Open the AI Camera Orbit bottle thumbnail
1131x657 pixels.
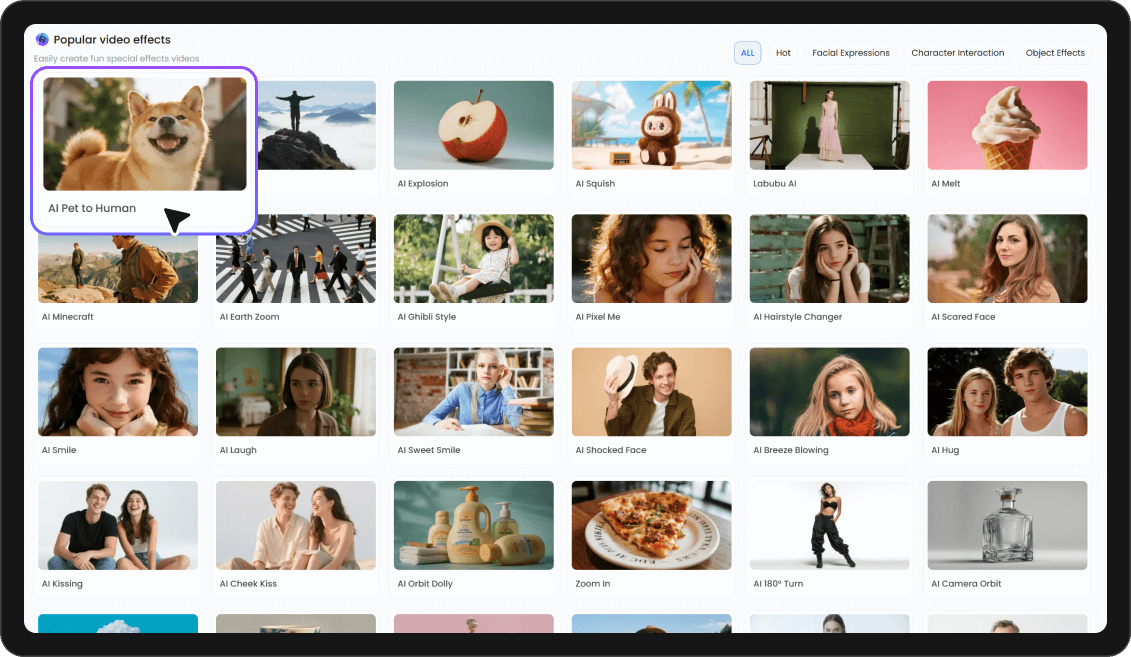point(1007,525)
